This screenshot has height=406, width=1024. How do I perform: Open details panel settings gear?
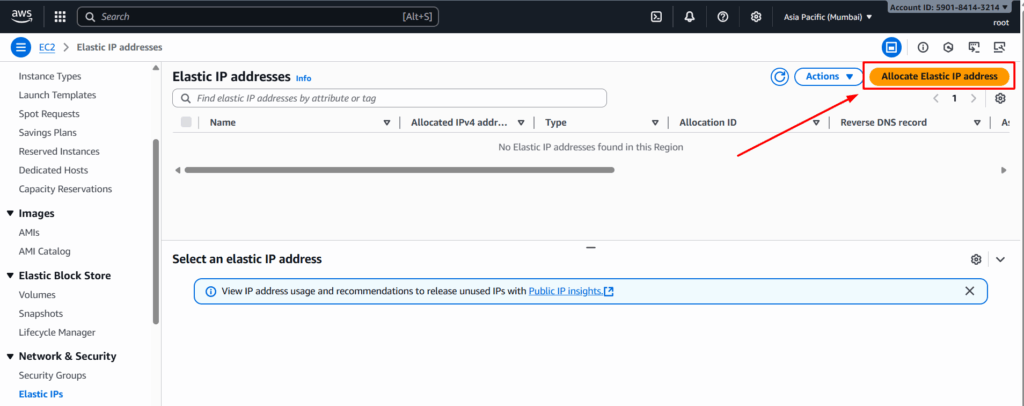coord(976,259)
